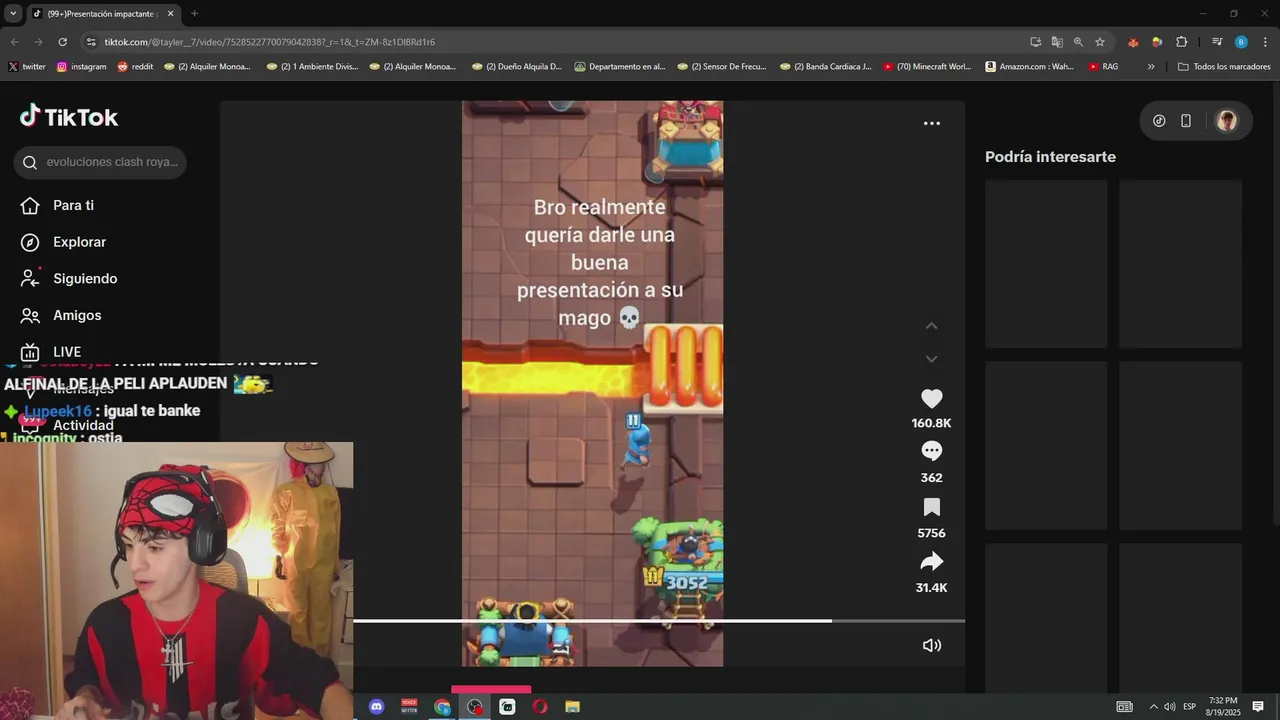Image resolution: width=1280 pixels, height=720 pixels.
Task: Translate this page icon
Action: click(x=1057, y=42)
